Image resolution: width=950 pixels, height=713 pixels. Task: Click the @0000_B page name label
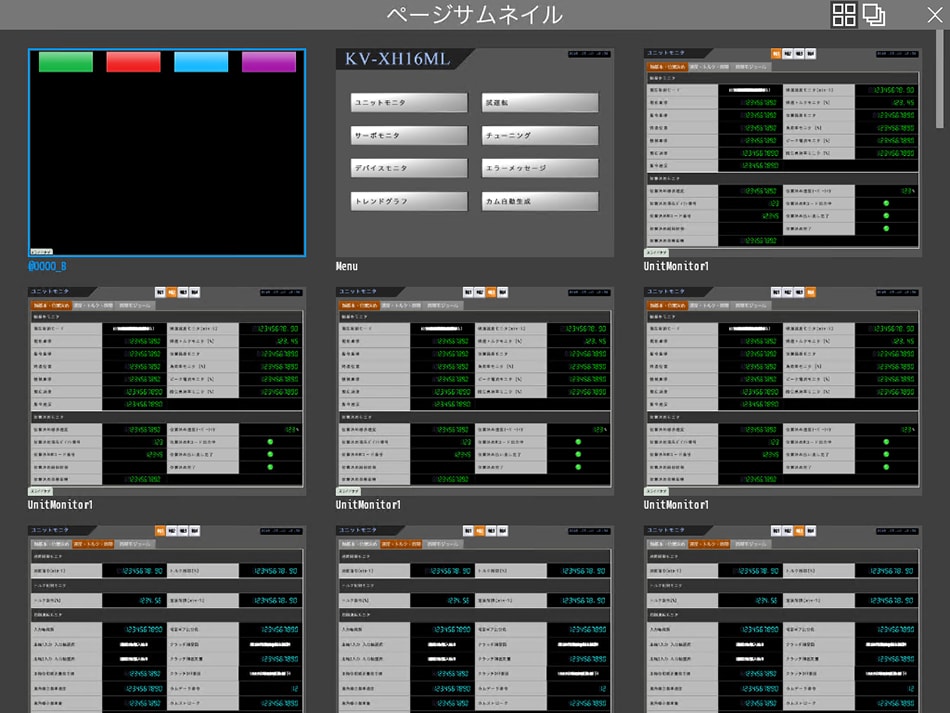click(x=47, y=267)
